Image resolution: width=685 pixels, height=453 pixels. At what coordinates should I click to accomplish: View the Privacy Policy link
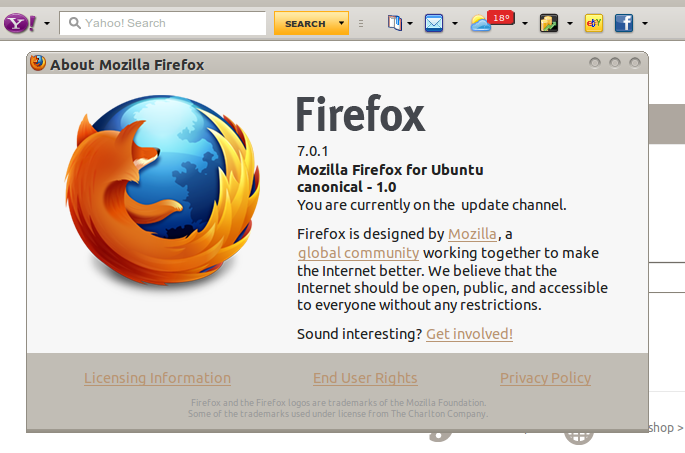[x=545, y=378]
